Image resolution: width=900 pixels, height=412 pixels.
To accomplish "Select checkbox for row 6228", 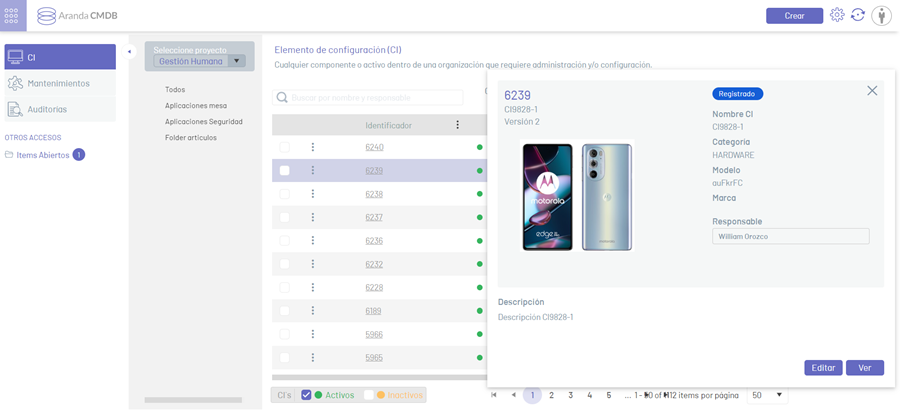I will (x=285, y=287).
